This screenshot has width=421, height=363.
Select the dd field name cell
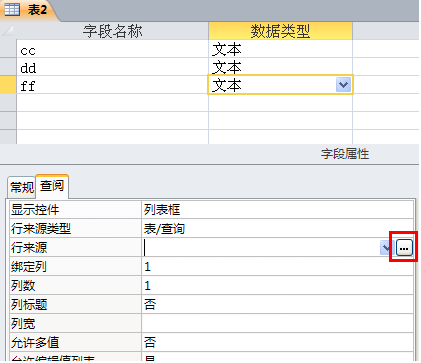(112, 67)
